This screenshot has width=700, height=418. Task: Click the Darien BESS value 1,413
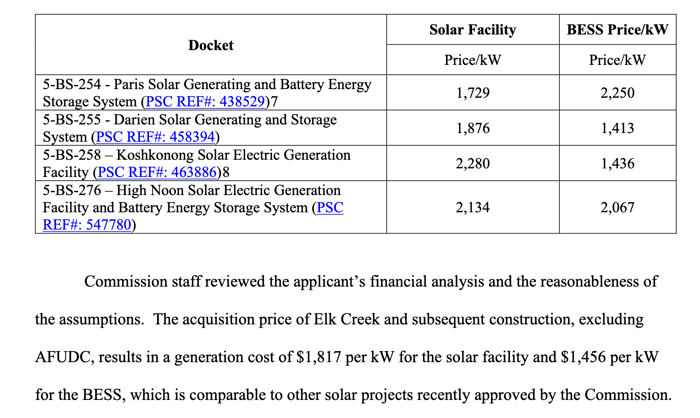[x=617, y=128]
